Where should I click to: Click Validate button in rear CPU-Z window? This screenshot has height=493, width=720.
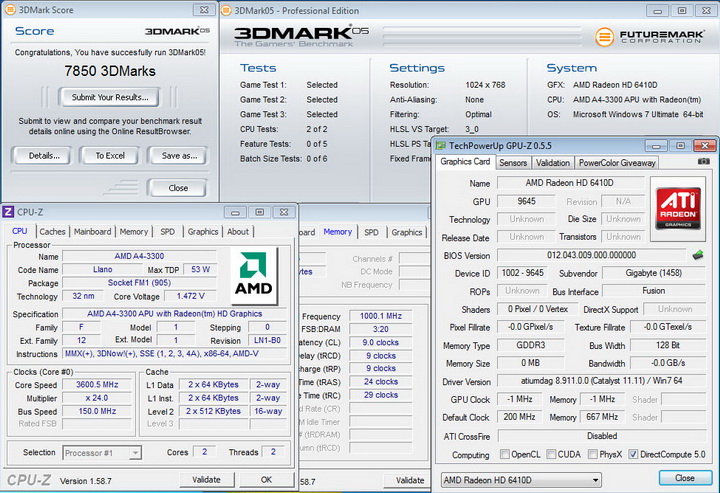(409, 480)
